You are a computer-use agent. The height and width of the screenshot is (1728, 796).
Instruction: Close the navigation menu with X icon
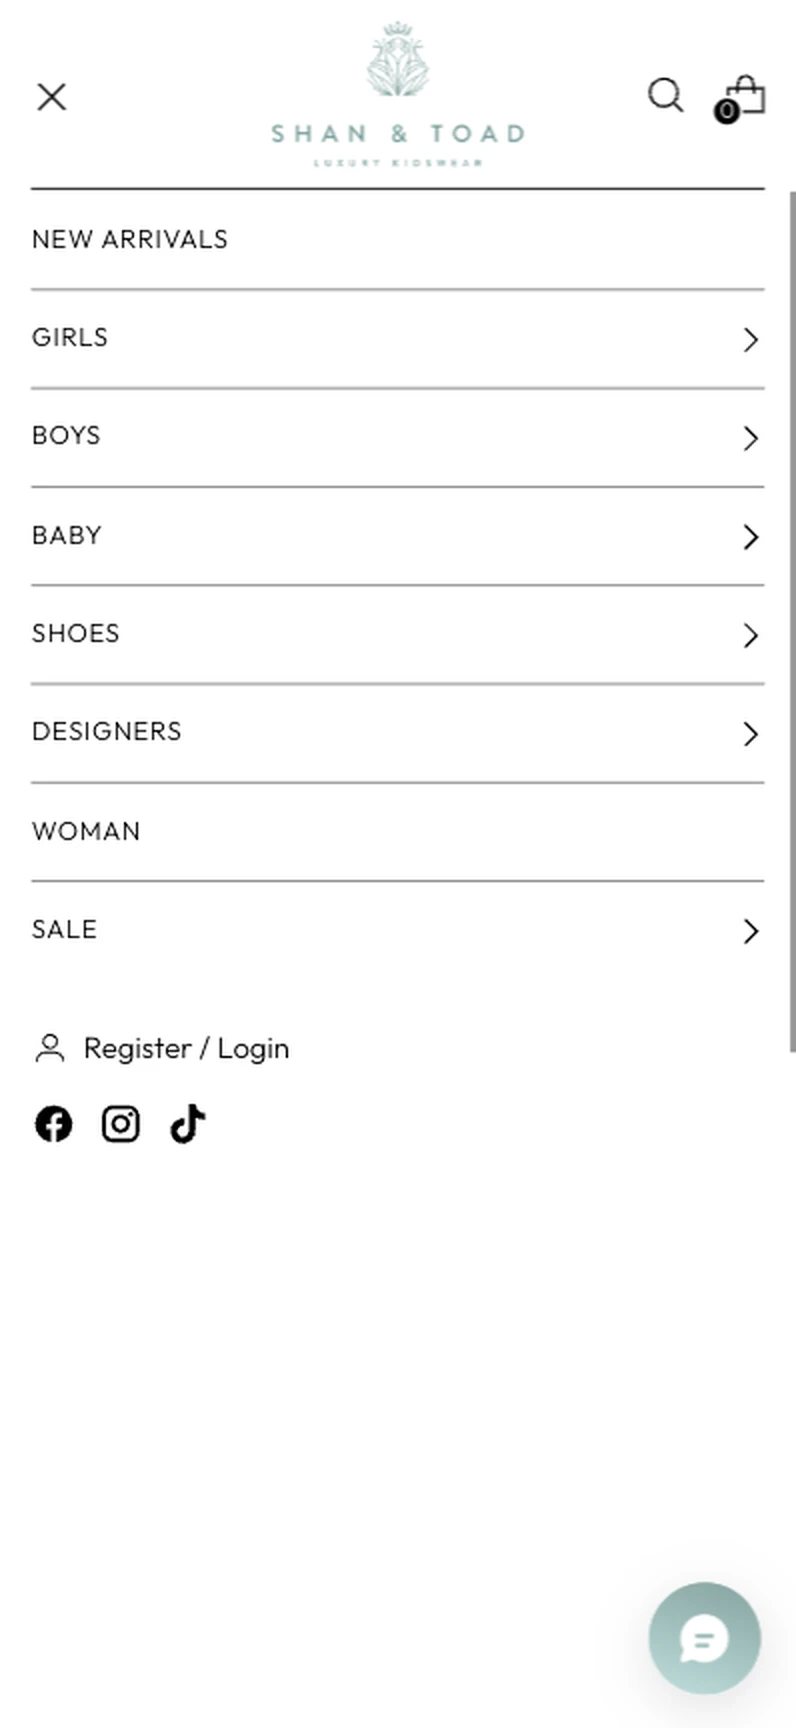click(x=51, y=97)
